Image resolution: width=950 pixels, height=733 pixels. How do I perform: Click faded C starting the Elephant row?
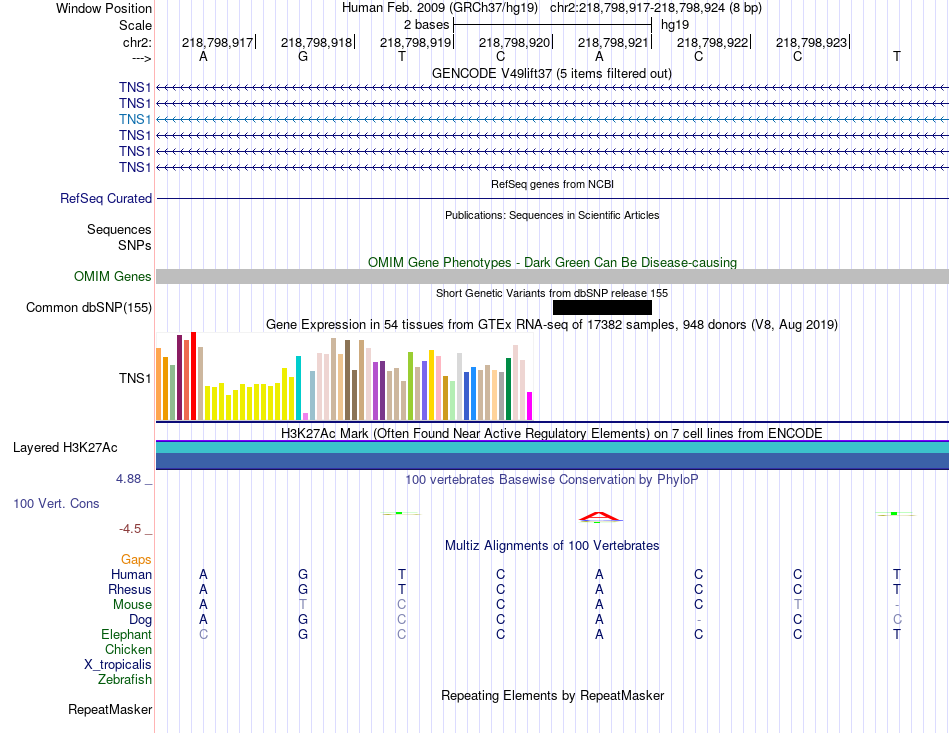204,635
